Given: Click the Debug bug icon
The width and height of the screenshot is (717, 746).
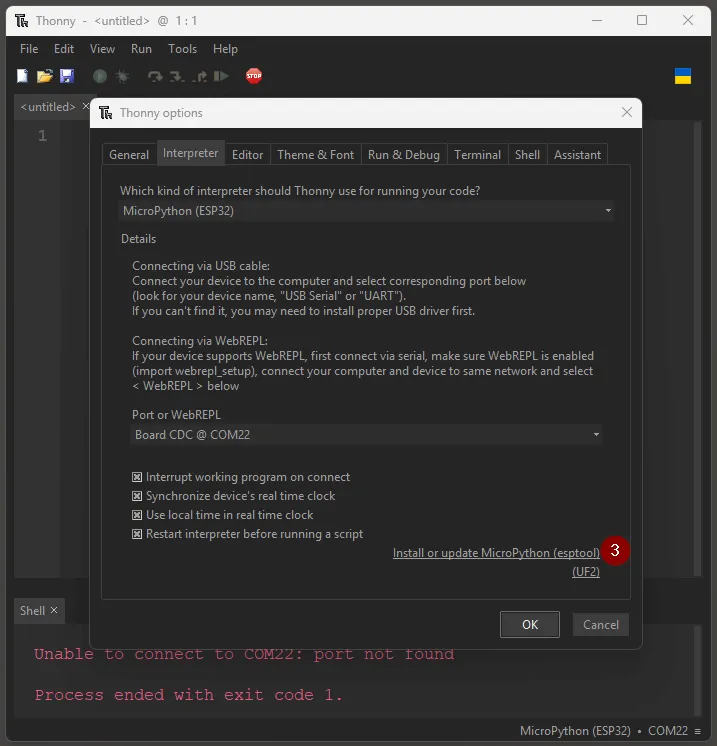Looking at the screenshot, I should point(122,76).
